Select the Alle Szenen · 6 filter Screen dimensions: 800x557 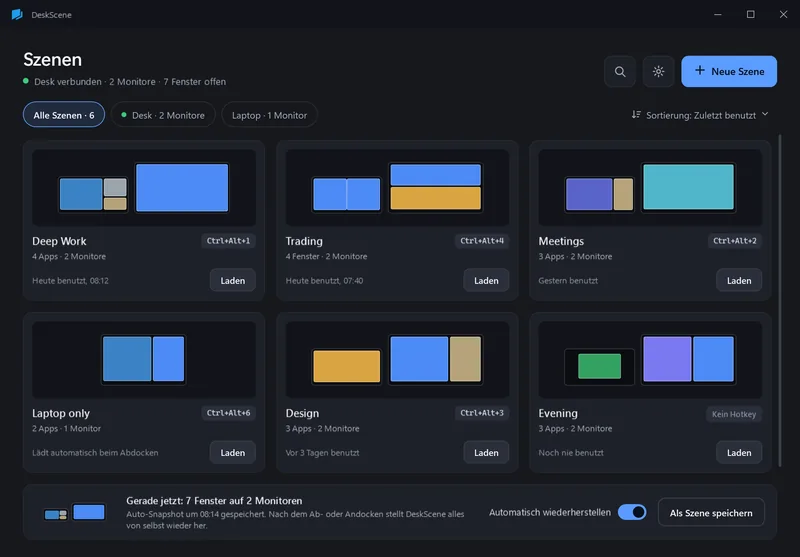pyautogui.click(x=64, y=115)
